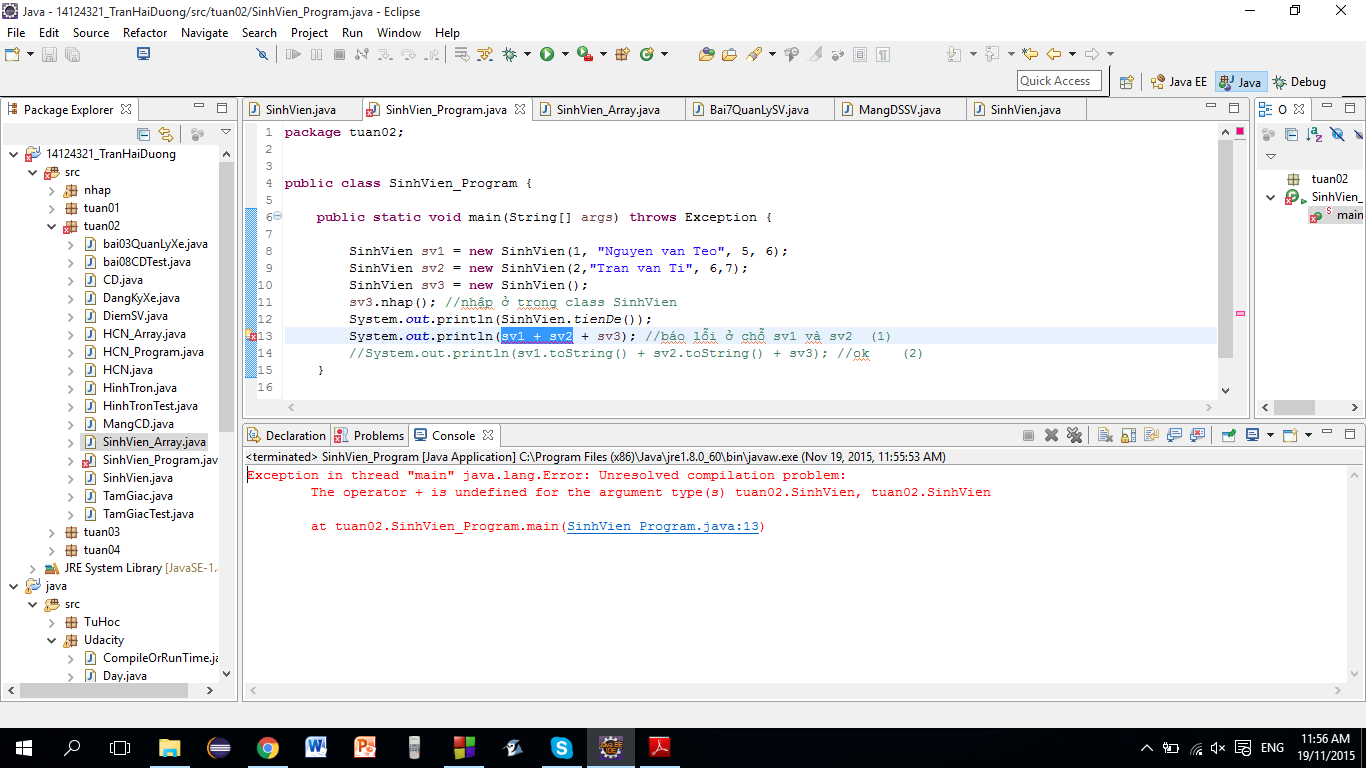Switch to the MangDSSV.java editor tab
The image size is (1366, 768).
click(x=899, y=110)
